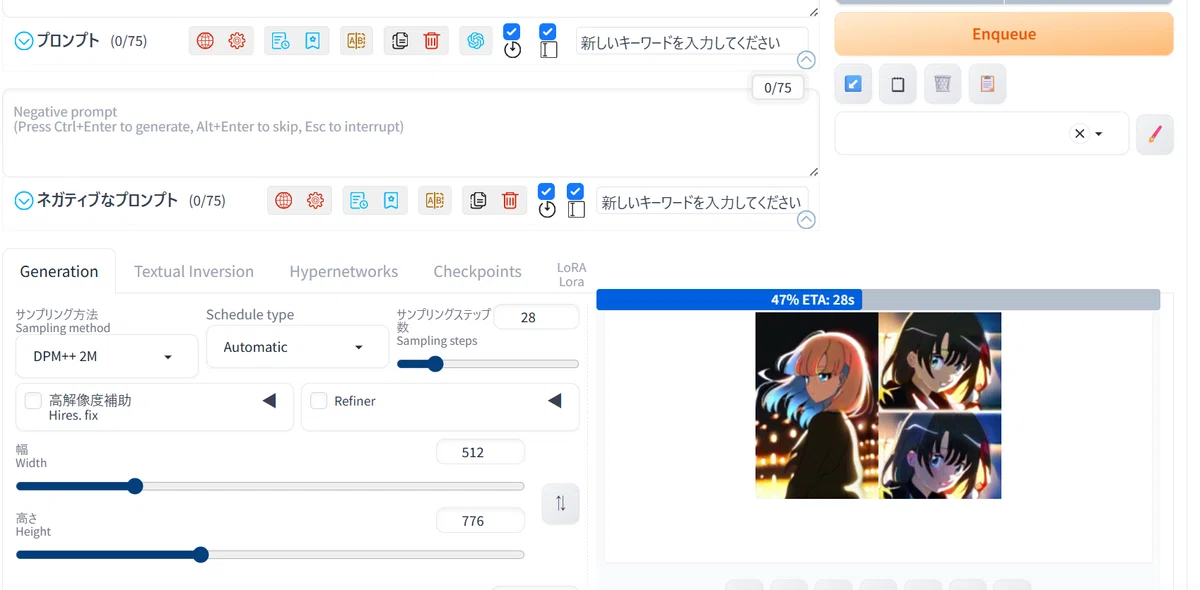
Task: Click the ネガティブなプロンプト new keyword input field
Action: pyautogui.click(x=702, y=201)
